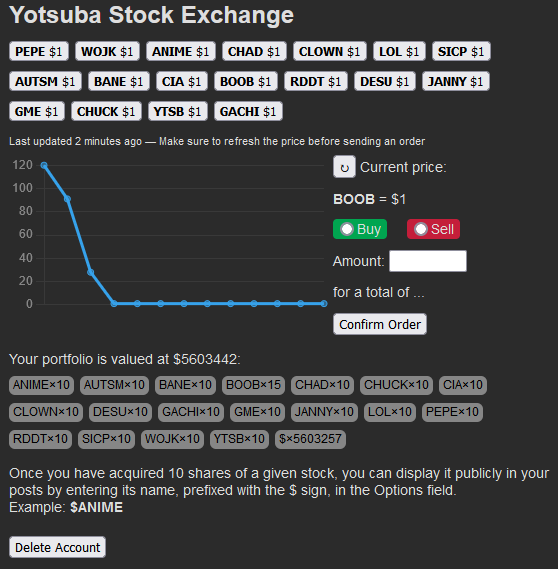Click the CLOWN $1 stock button
Image resolution: width=558 pixels, height=569 pixels.
pyautogui.click(x=330, y=51)
